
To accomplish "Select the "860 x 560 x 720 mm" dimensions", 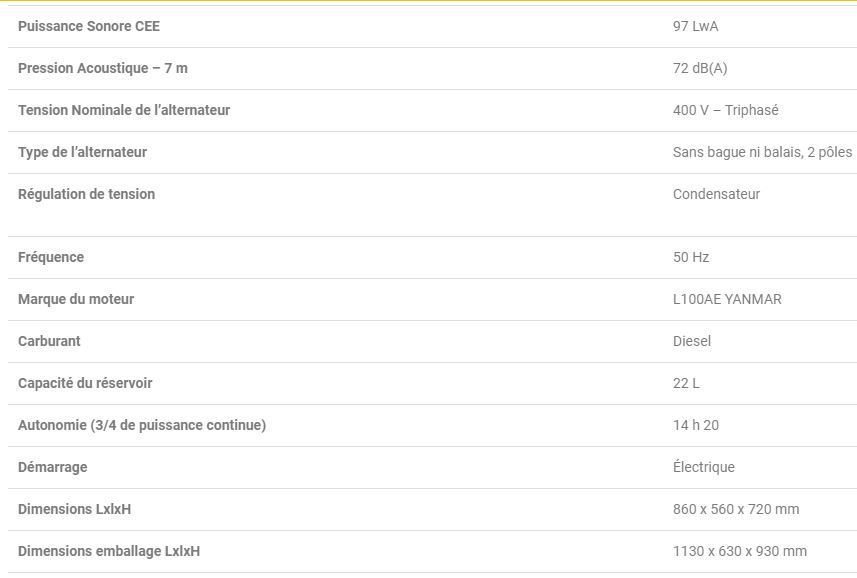I will coord(735,509).
